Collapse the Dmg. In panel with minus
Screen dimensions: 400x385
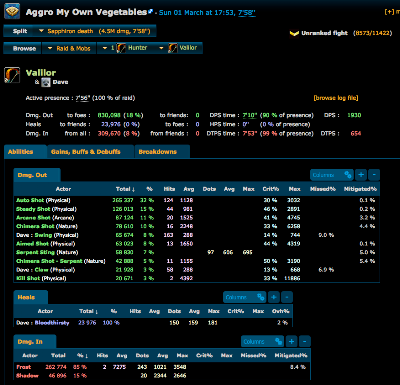point(305,341)
